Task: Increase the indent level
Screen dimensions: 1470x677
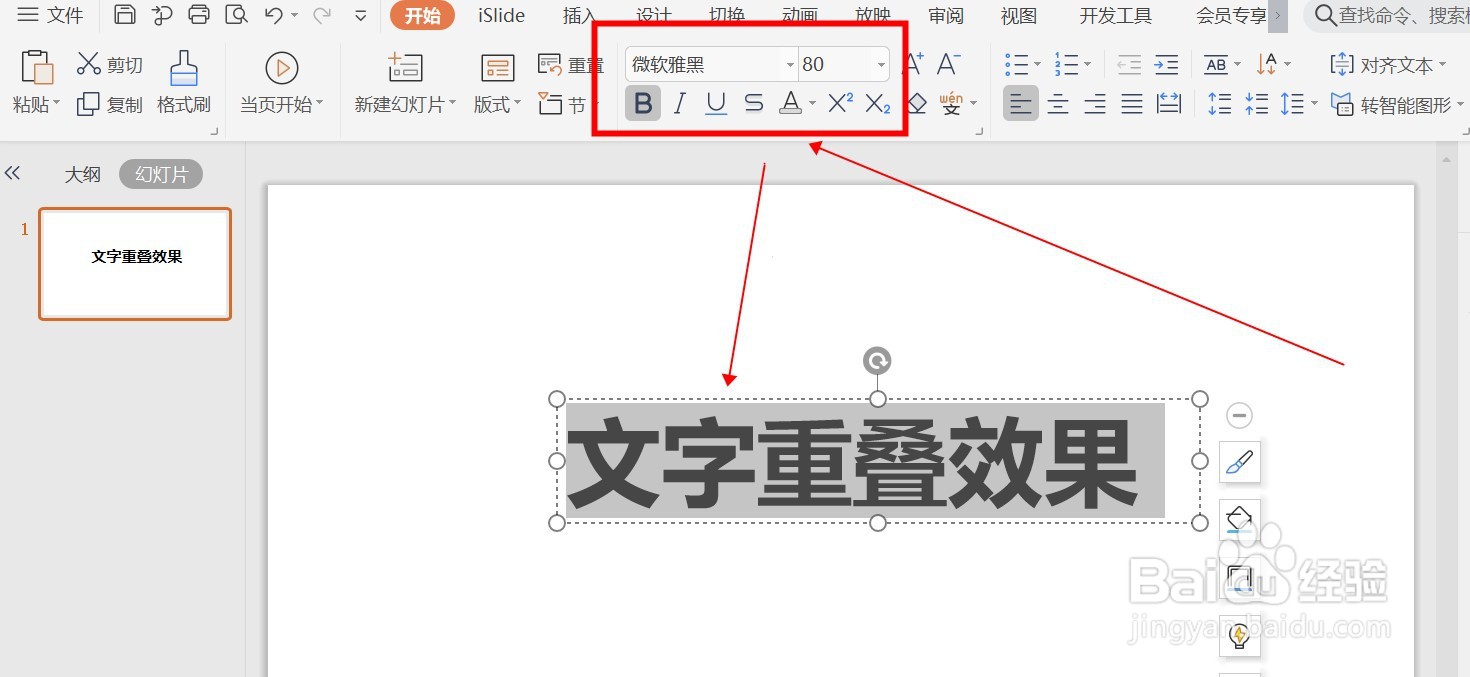Action: (1166, 65)
